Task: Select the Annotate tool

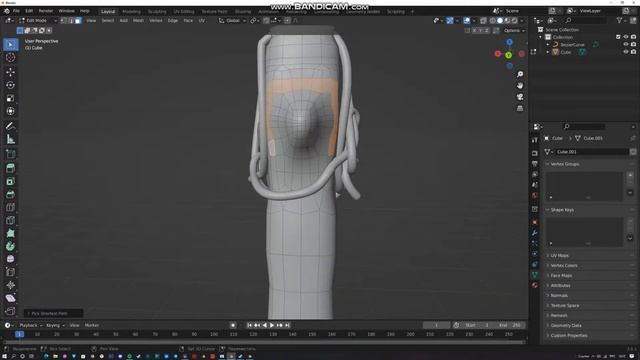Action: [x=11, y=126]
